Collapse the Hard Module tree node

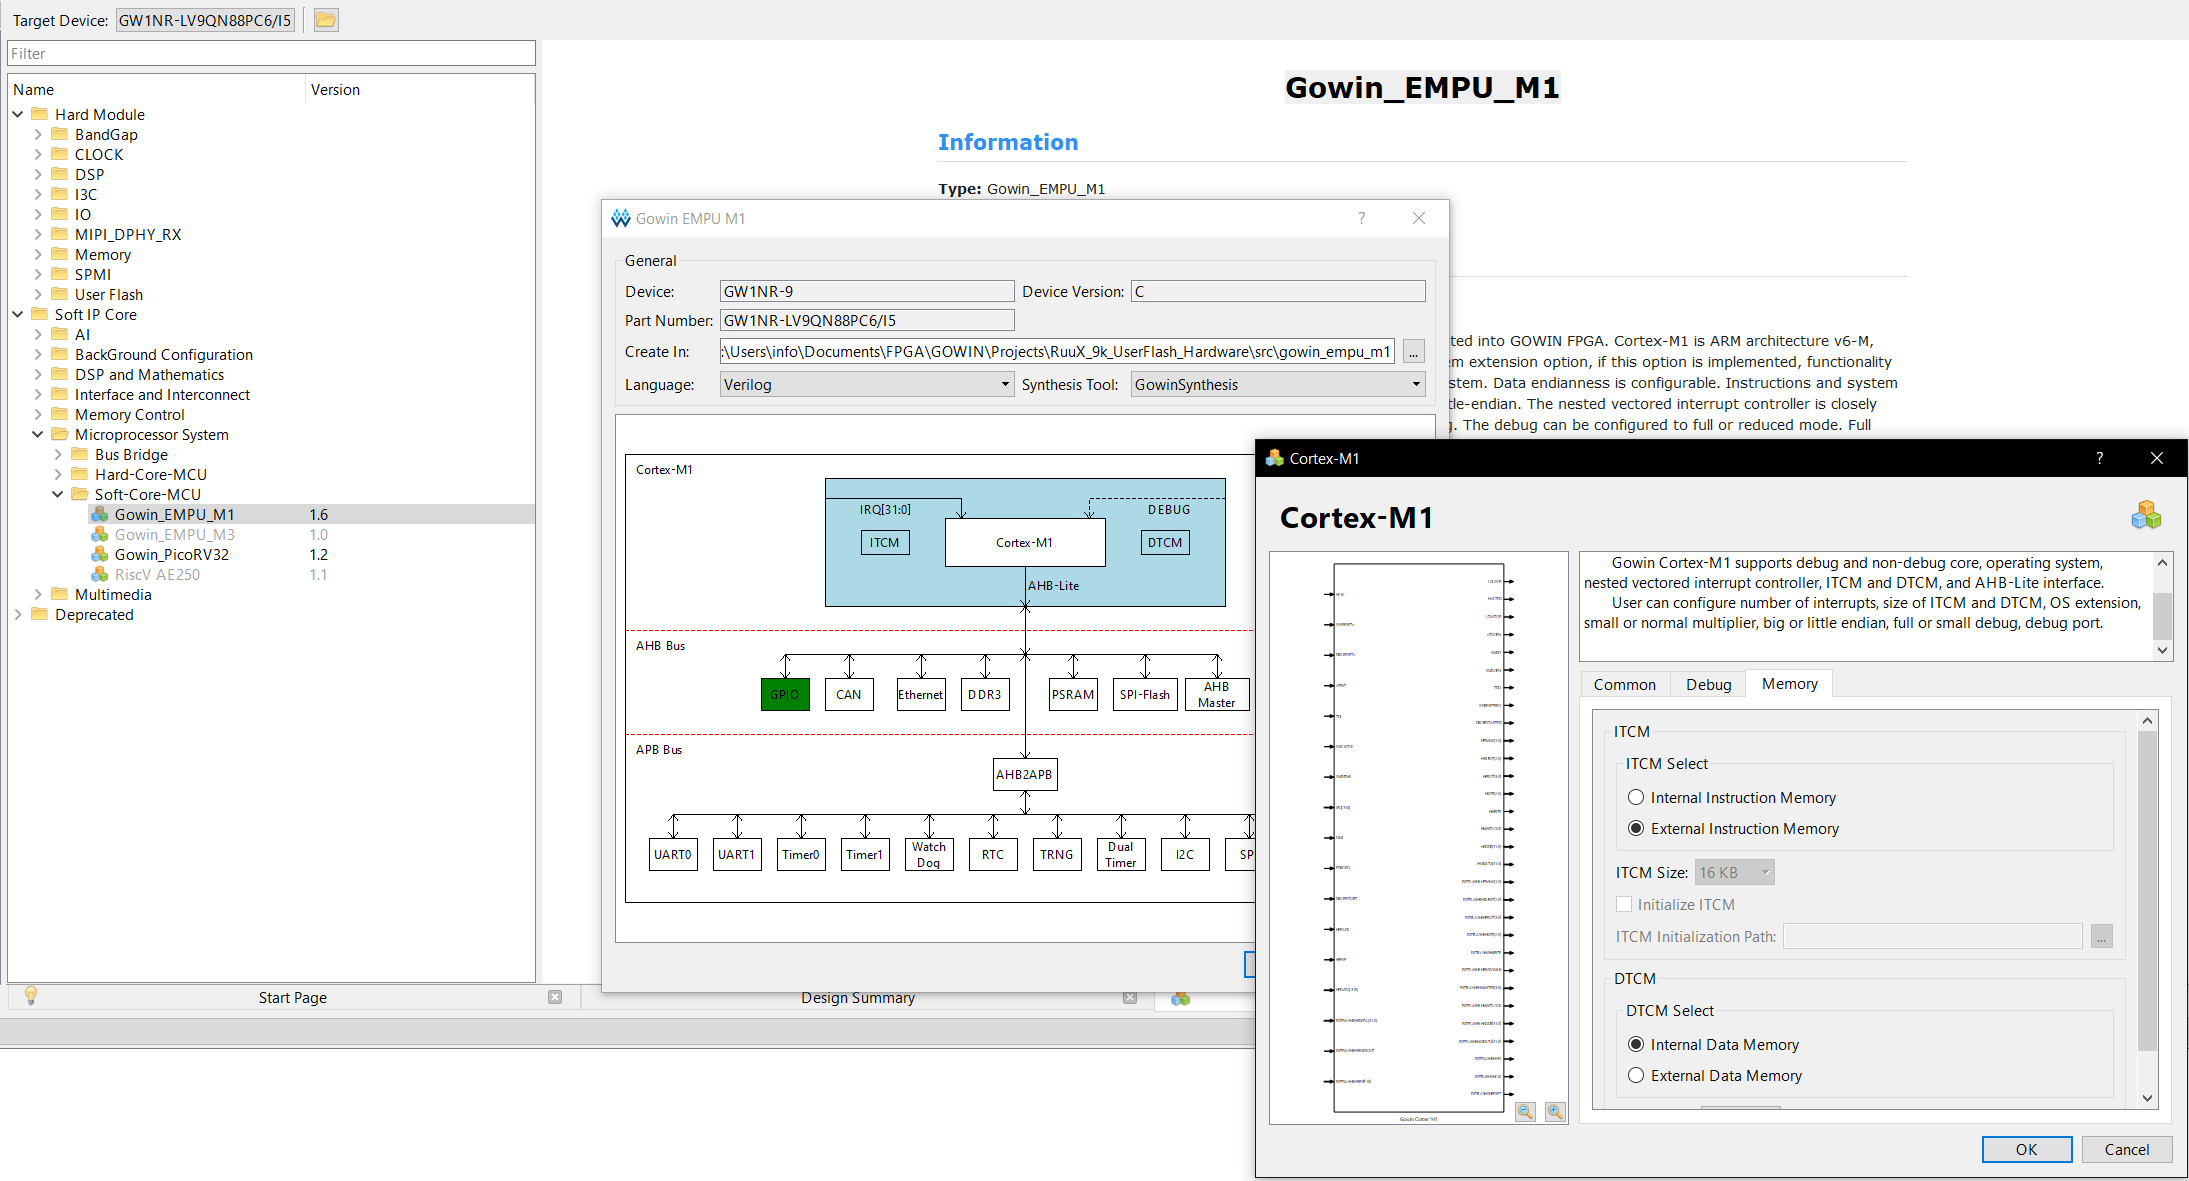[18, 114]
